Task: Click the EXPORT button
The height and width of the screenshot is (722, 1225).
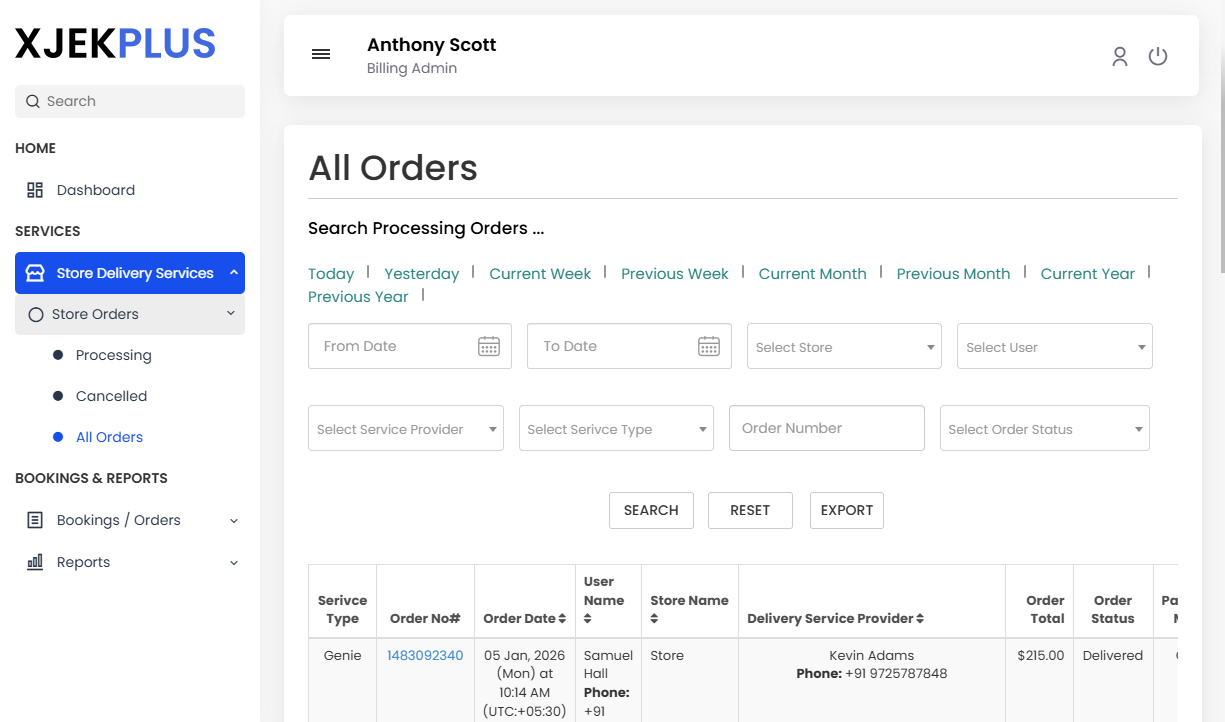Action: click(x=846, y=510)
